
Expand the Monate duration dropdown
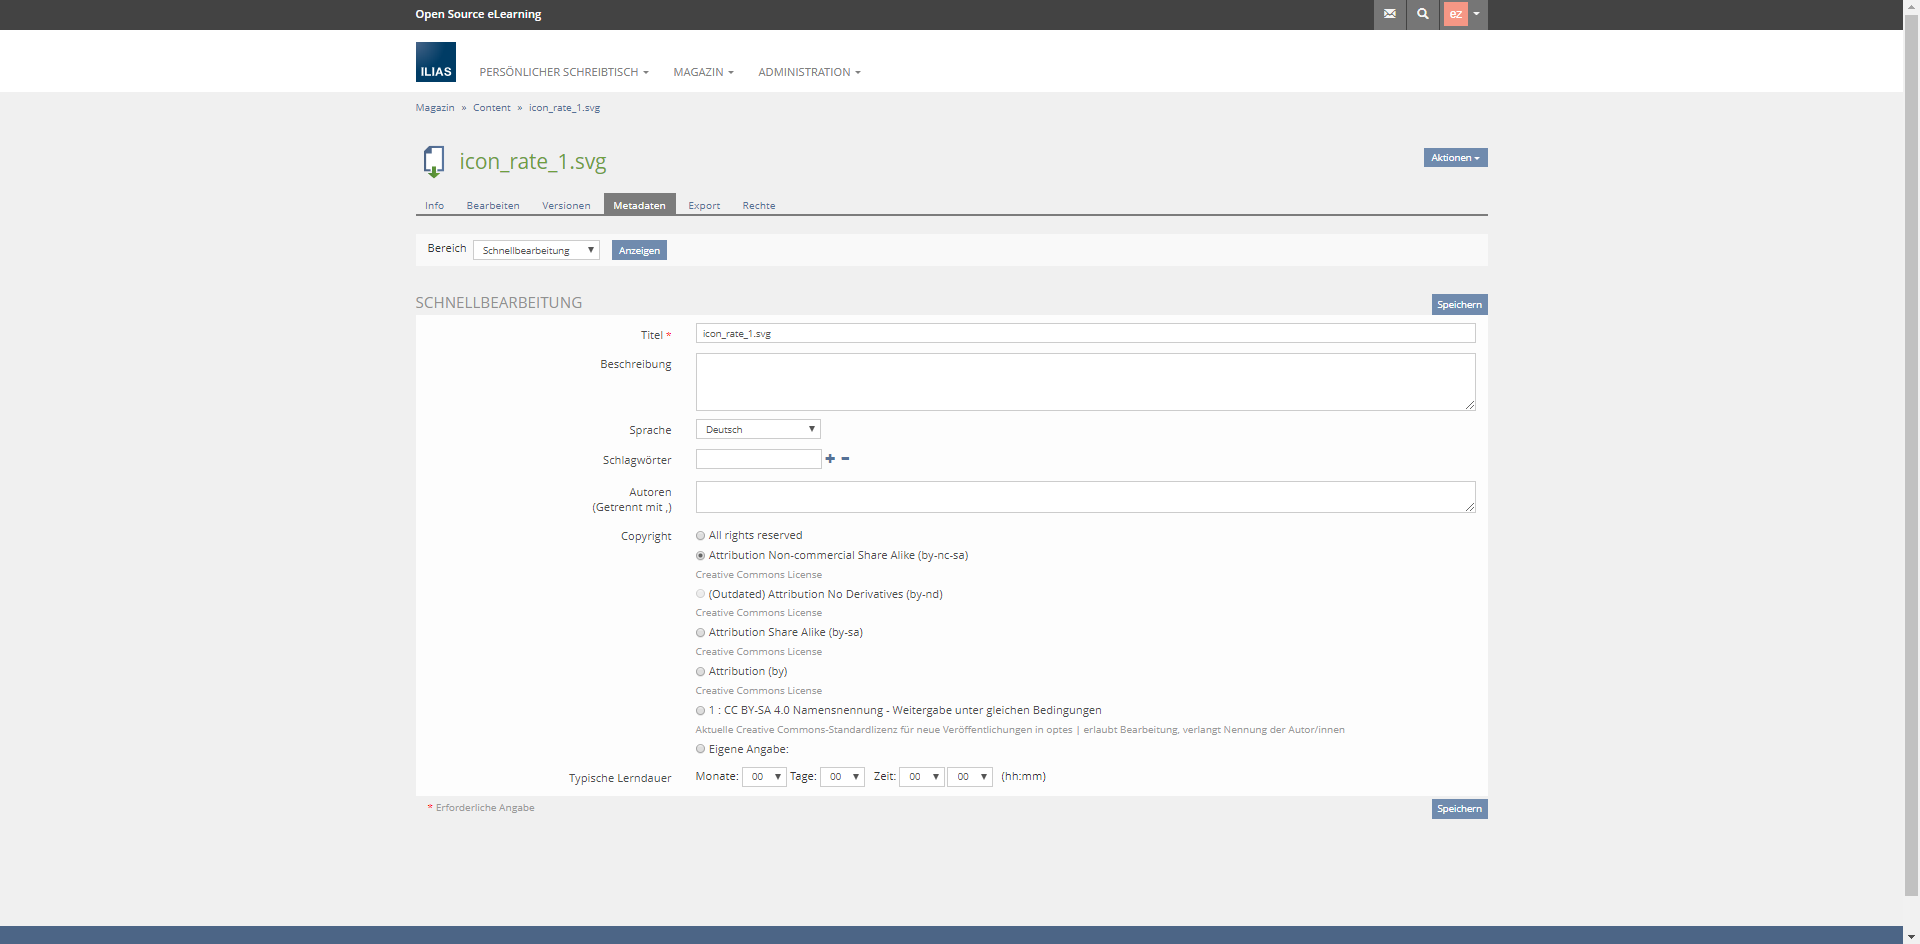pos(763,777)
